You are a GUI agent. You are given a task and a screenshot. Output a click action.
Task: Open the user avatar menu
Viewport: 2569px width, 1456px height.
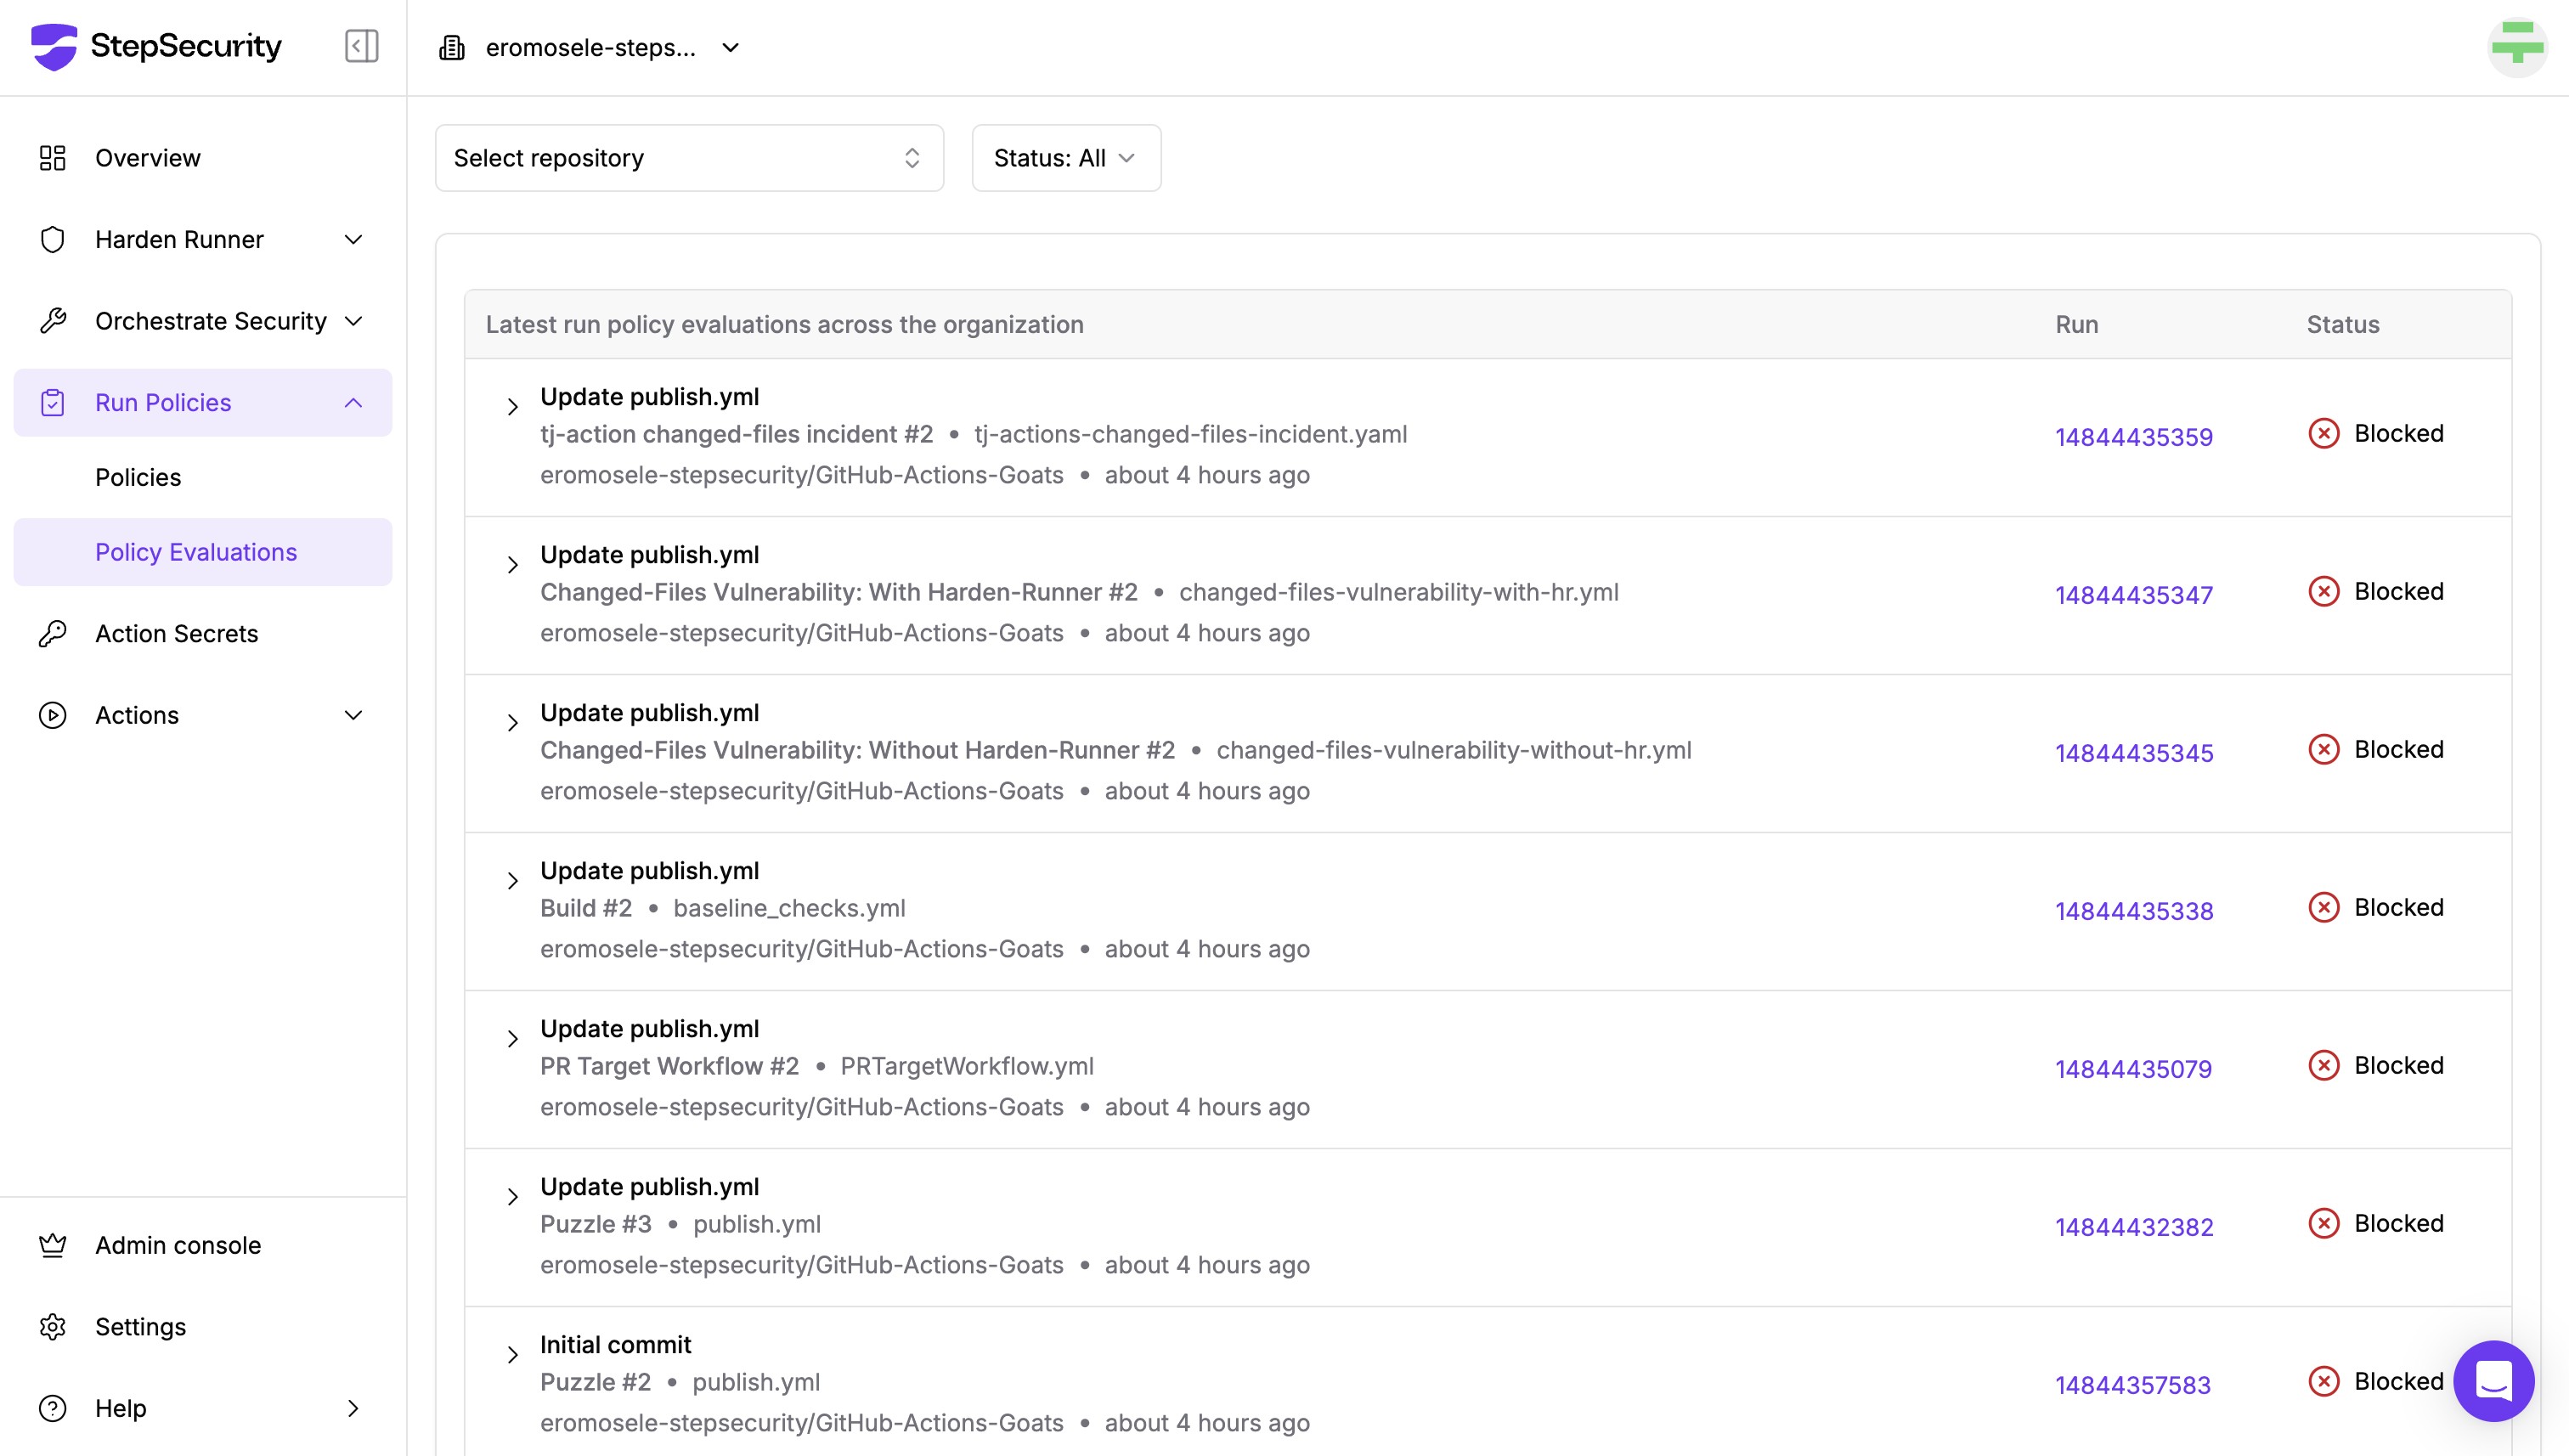click(x=2516, y=46)
